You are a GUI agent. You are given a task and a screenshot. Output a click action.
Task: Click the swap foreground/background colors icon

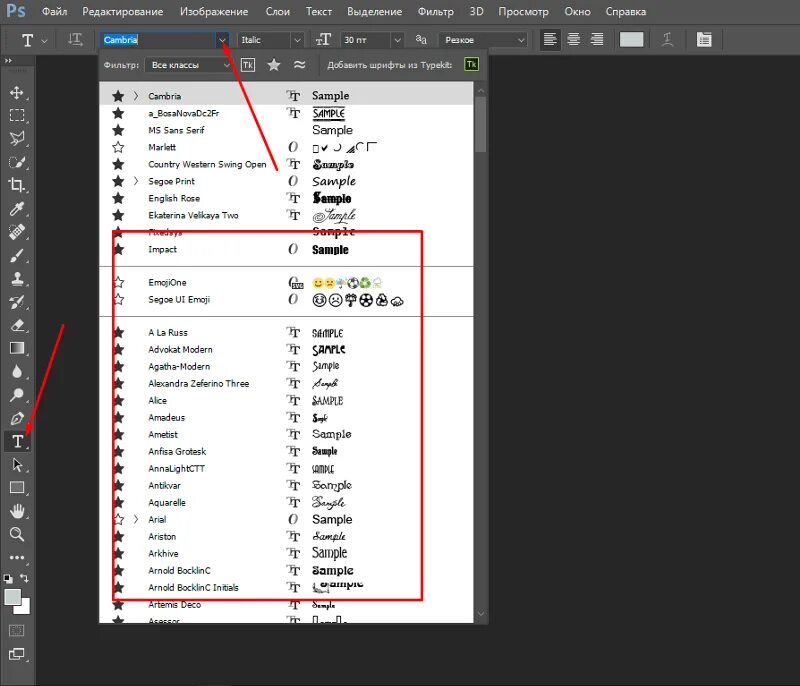(24, 578)
